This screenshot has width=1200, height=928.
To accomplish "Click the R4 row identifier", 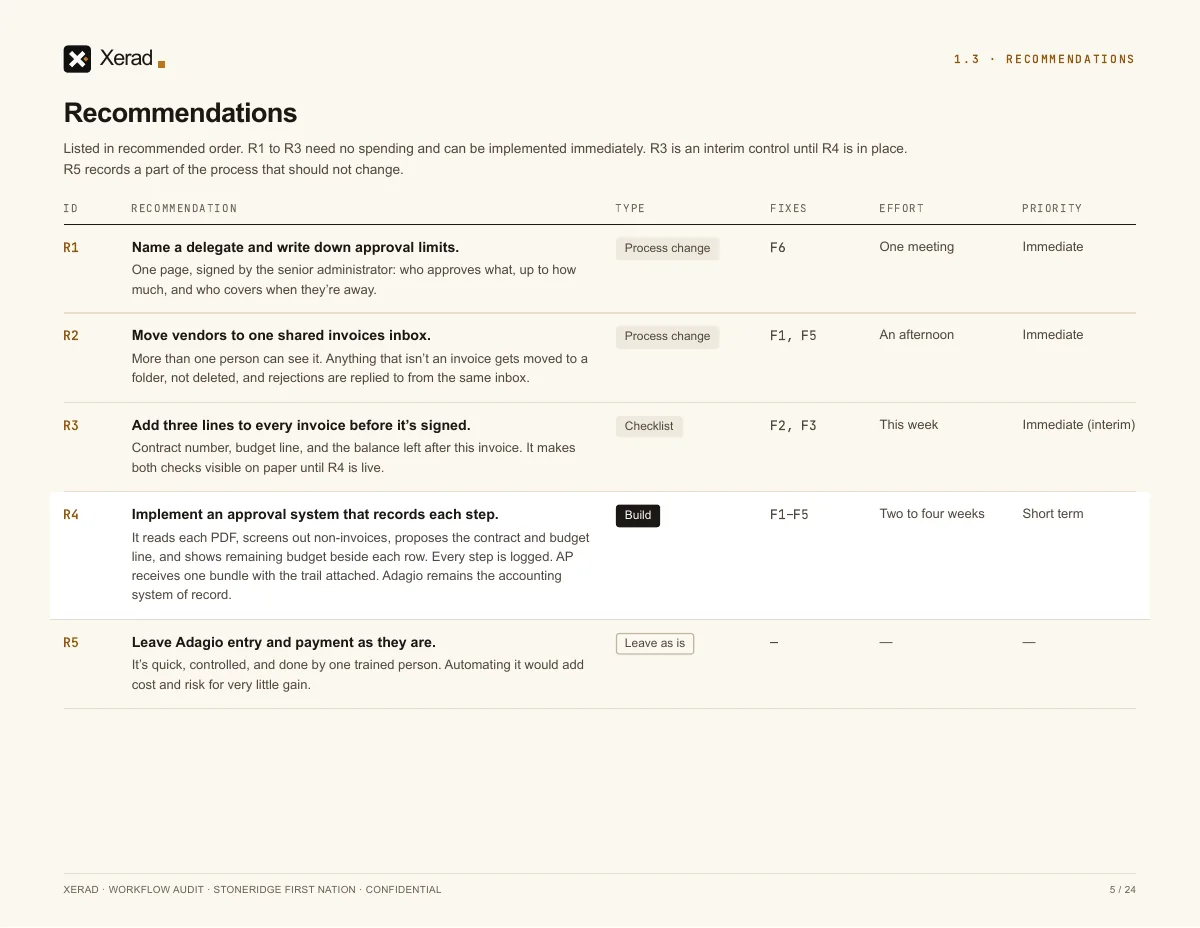I will (71, 515).
